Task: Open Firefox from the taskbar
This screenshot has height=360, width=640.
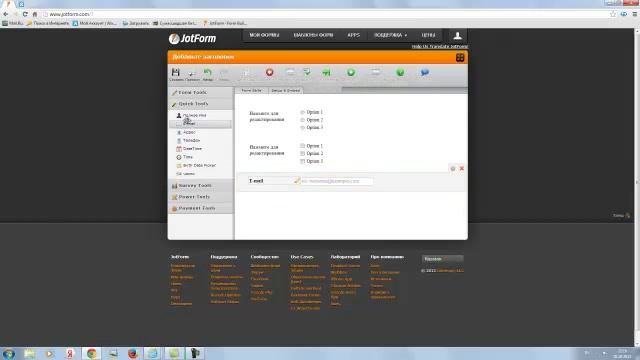Action: click(133, 353)
